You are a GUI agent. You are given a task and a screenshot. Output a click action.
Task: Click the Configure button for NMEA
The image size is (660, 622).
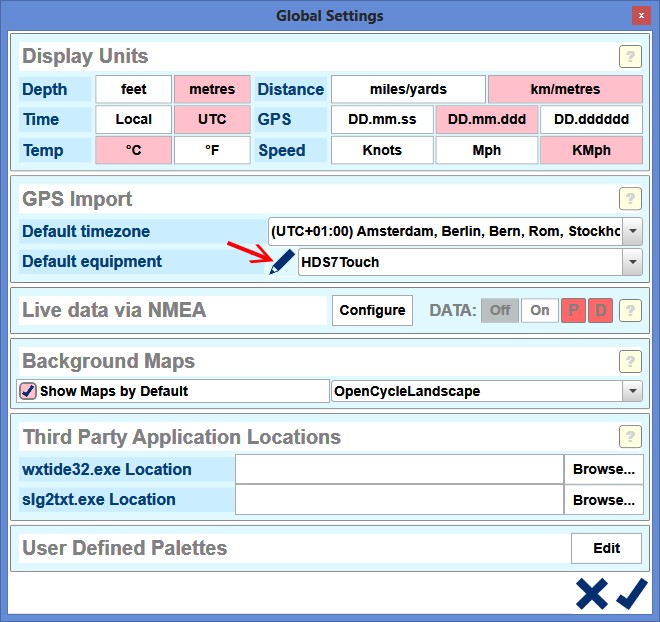pos(372,310)
